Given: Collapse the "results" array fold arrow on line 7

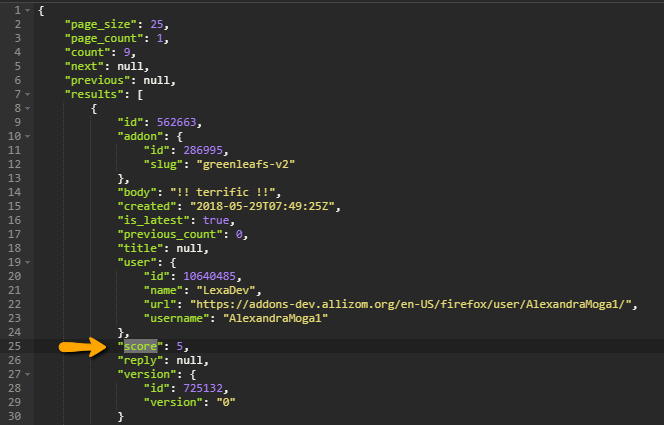Looking at the screenshot, I should coord(28,94).
